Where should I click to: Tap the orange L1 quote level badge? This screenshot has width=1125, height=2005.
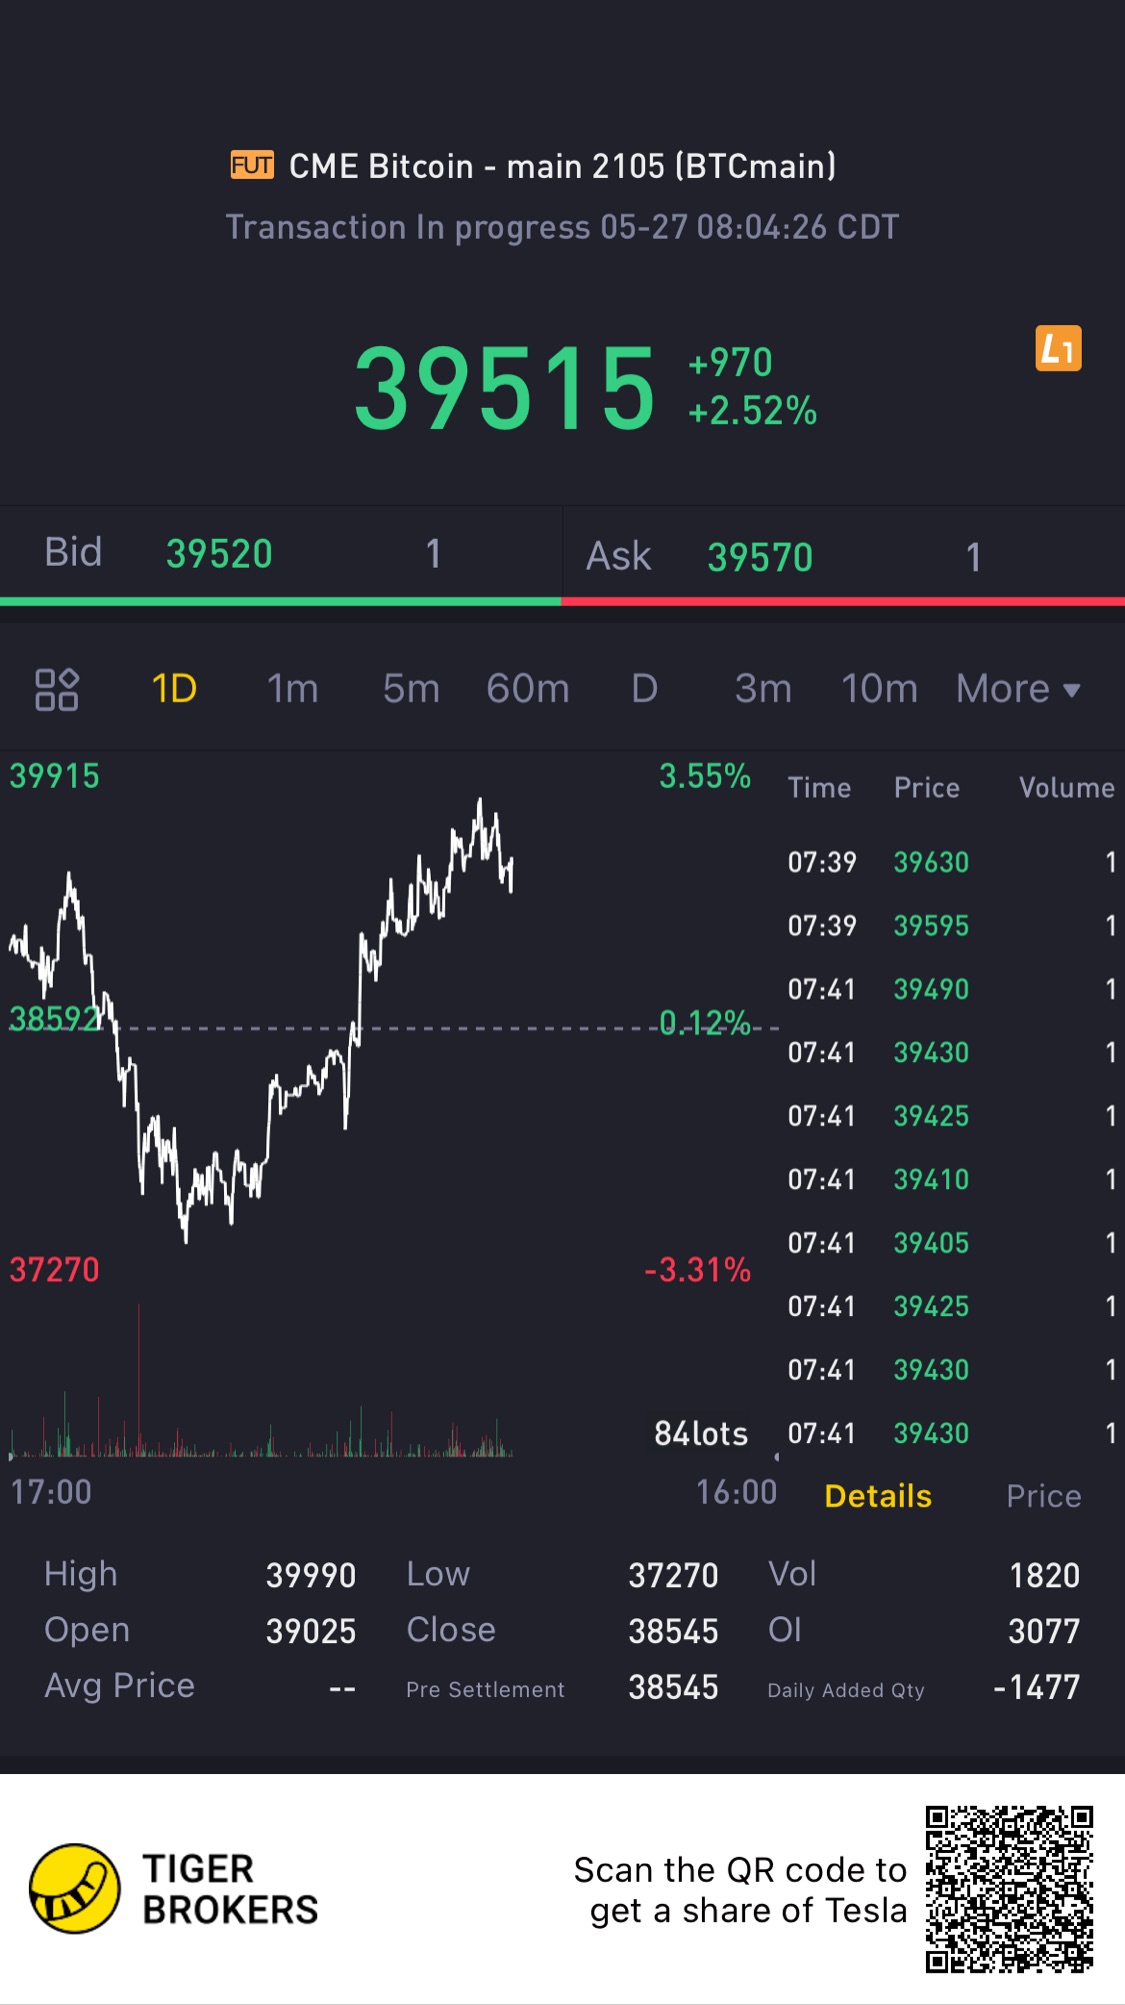pyautogui.click(x=1057, y=349)
